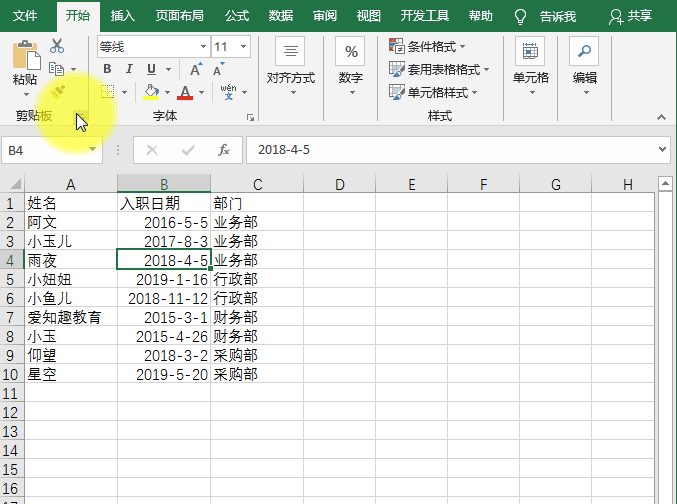The image size is (677, 504).
Task: Select cell 行政部 in row 5
Action: tap(257, 279)
